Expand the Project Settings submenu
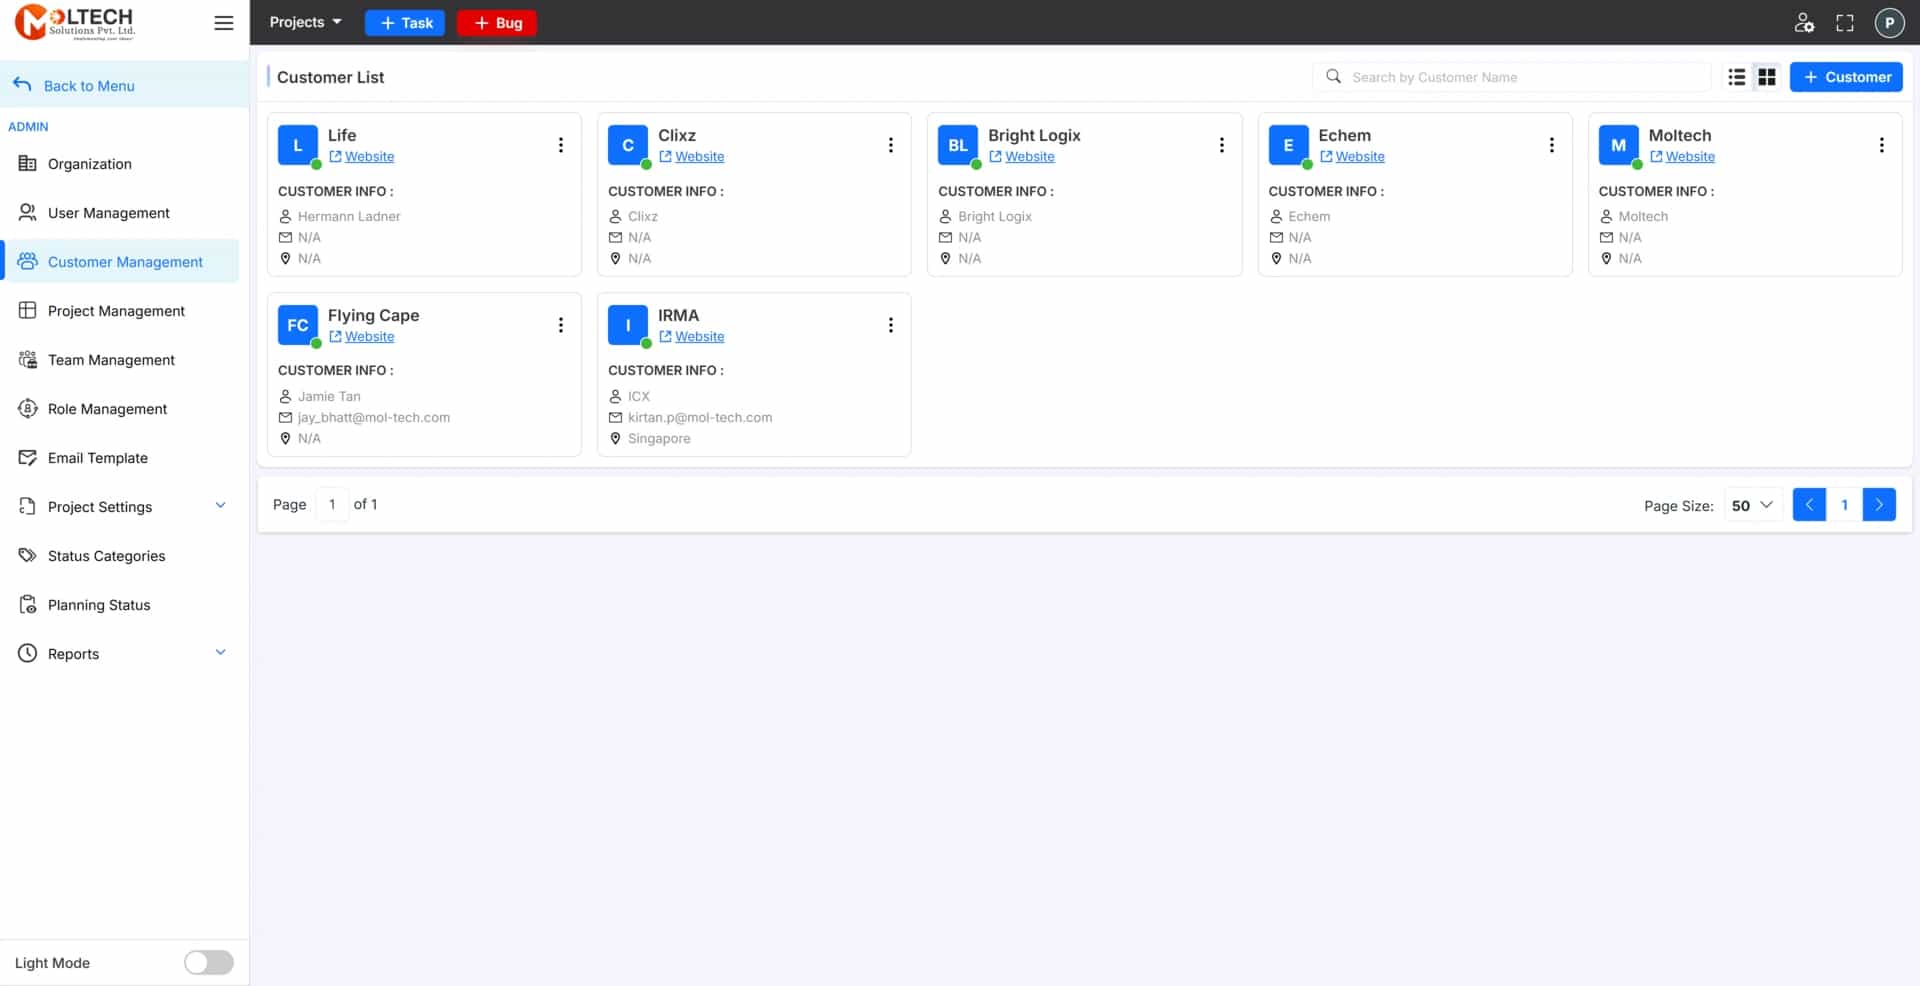The height and width of the screenshot is (986, 1920). pyautogui.click(x=221, y=505)
